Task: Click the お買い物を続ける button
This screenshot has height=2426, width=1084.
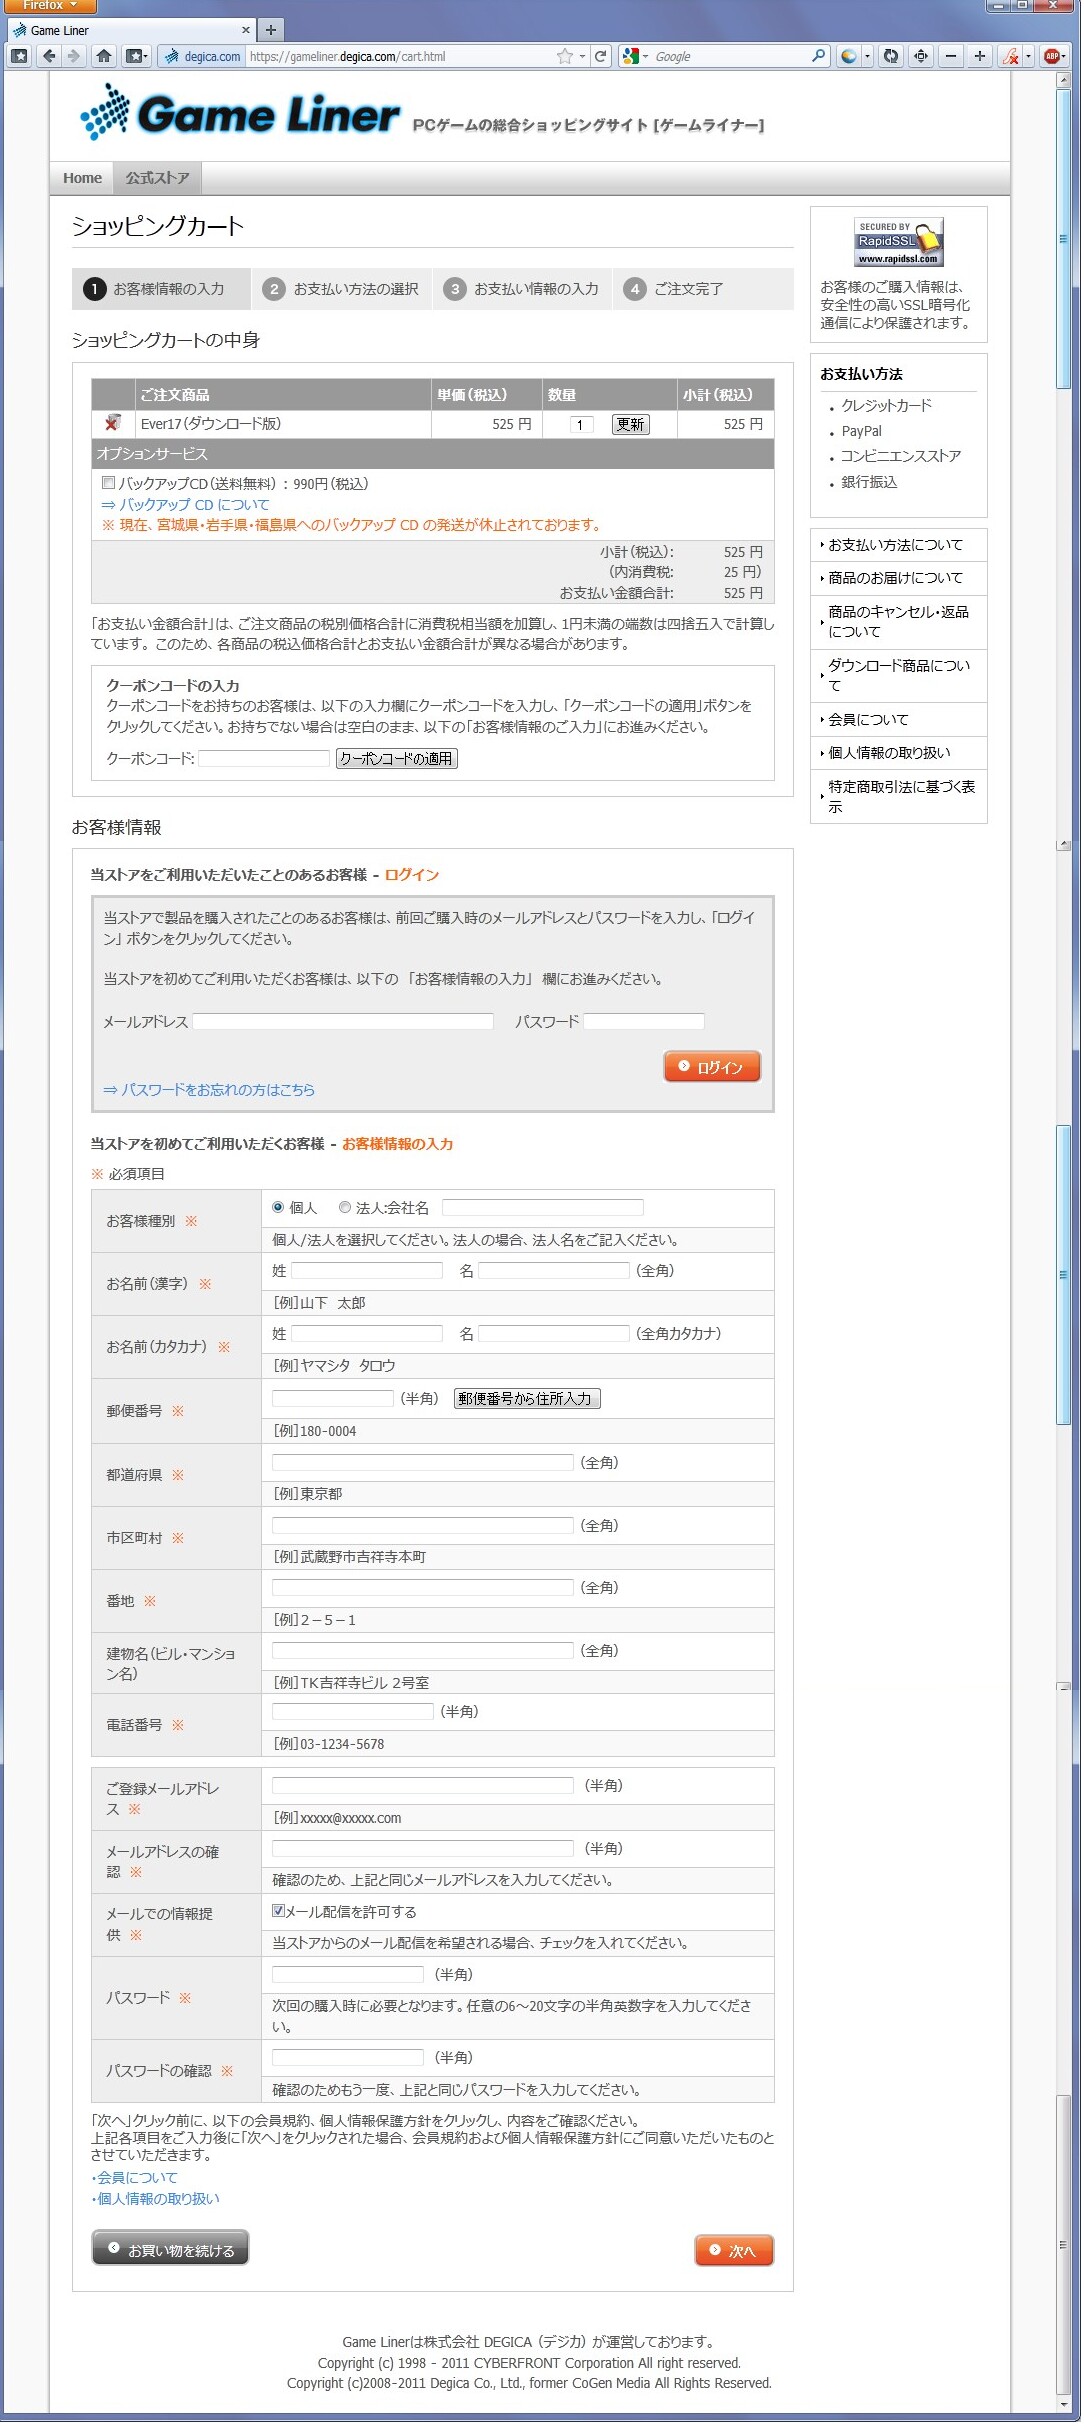Action: click(x=171, y=2247)
